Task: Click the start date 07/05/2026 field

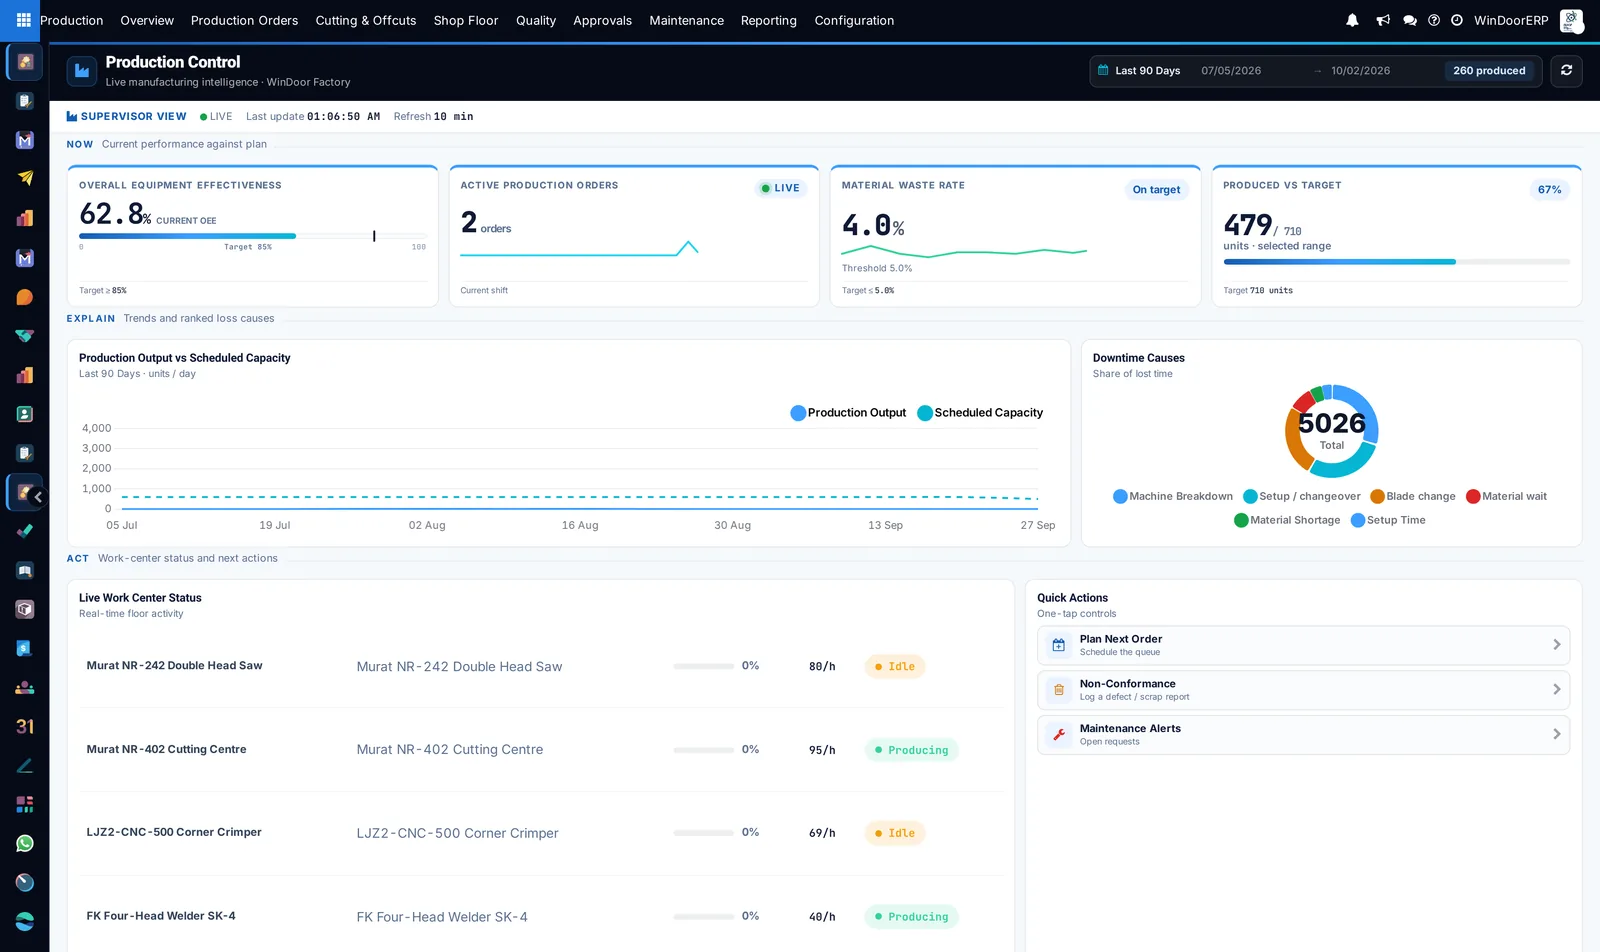Action: click(1231, 71)
